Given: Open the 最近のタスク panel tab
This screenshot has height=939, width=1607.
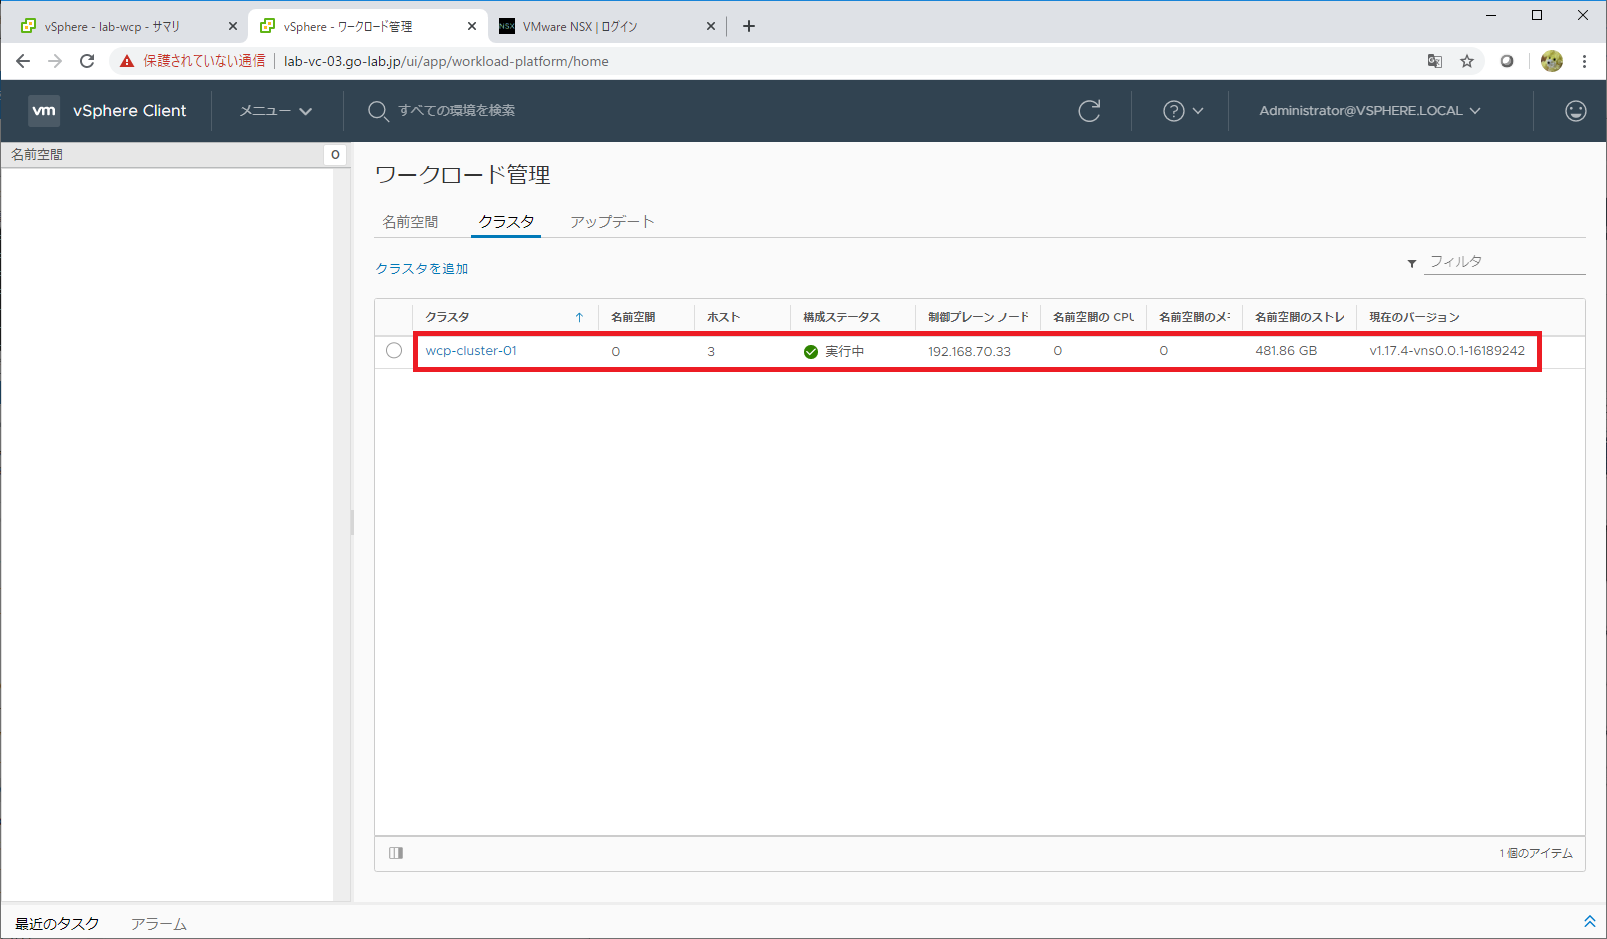Looking at the screenshot, I should [57, 924].
